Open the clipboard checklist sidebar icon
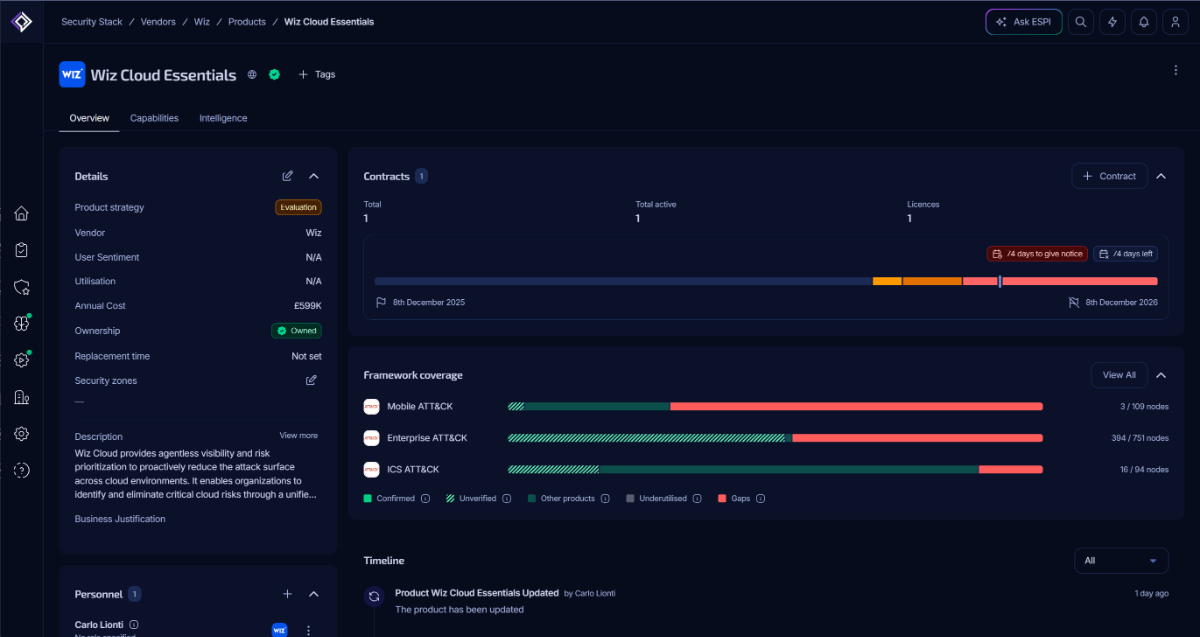1200x637 pixels. tap(21, 250)
